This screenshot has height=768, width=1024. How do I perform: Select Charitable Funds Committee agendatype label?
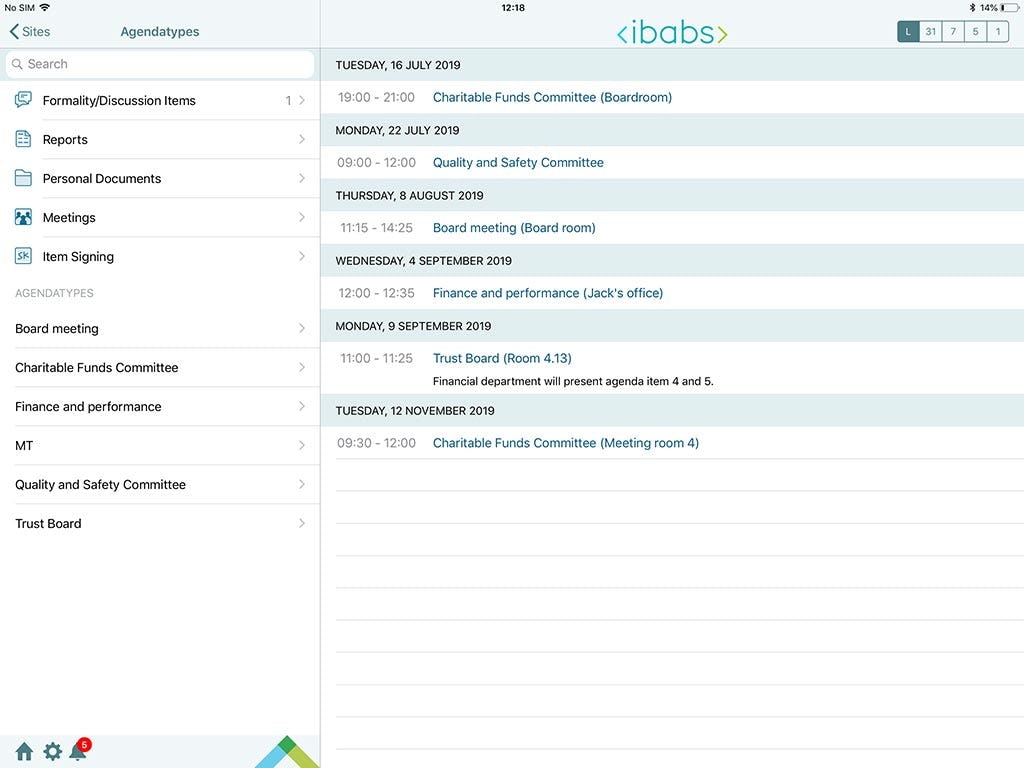(x=97, y=368)
